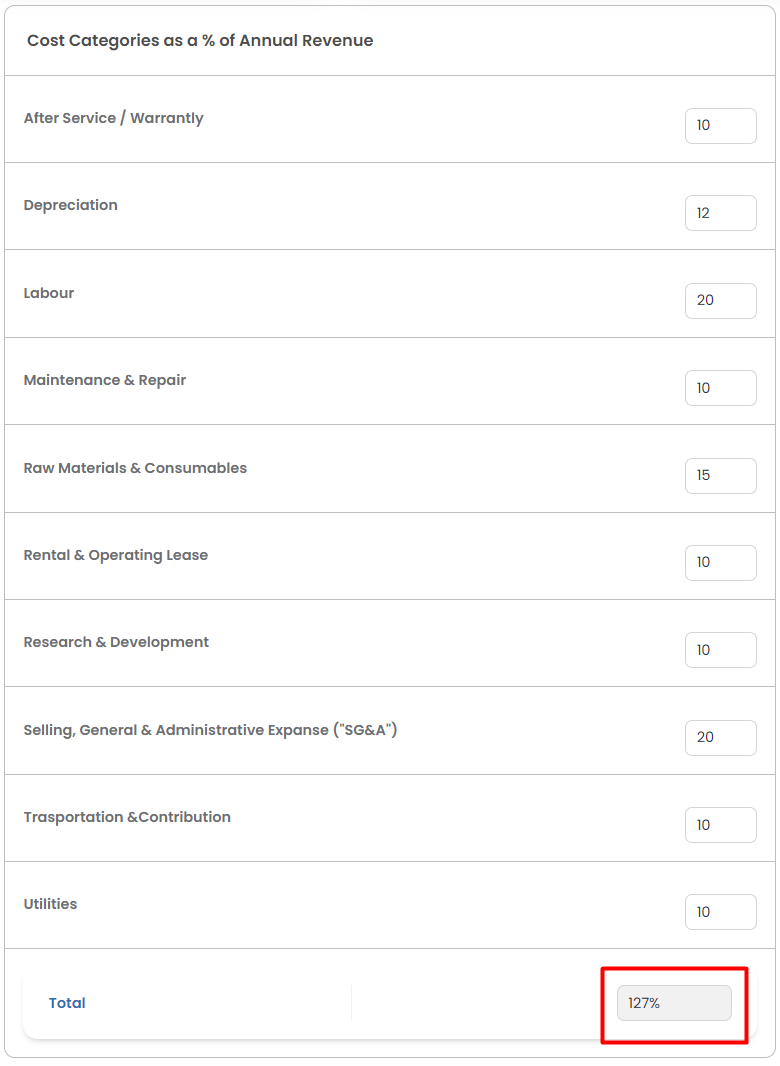Click the Maintenance & Repair value field

click(720, 388)
